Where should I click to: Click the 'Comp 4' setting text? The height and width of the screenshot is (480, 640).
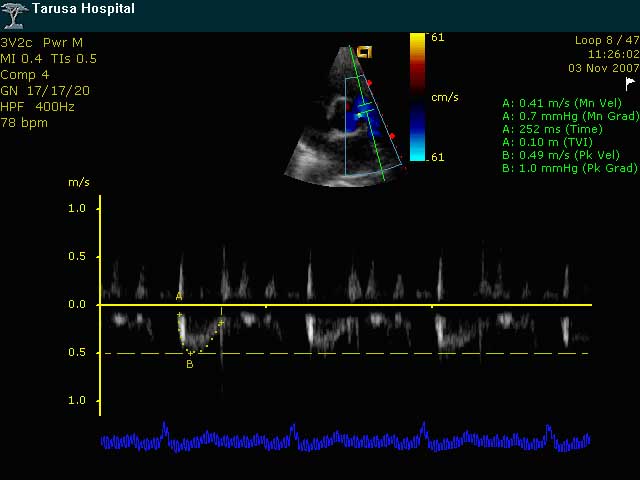coord(25,75)
